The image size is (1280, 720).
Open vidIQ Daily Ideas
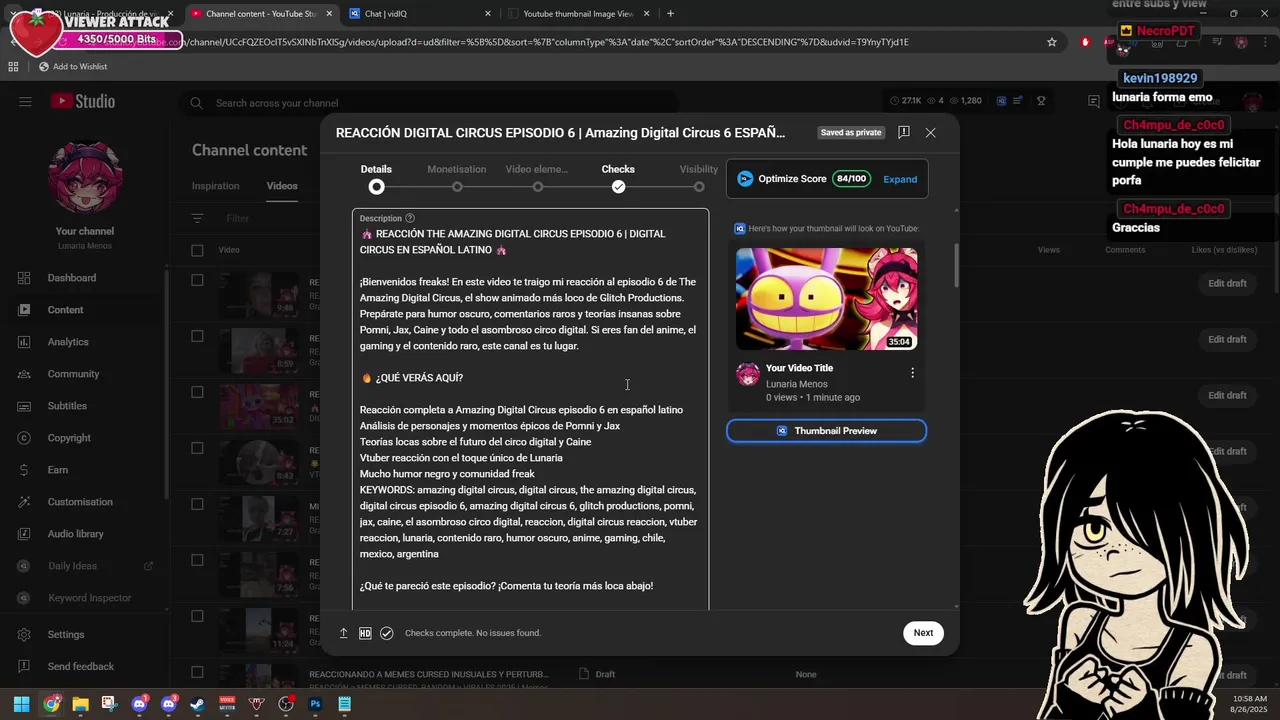(72, 566)
